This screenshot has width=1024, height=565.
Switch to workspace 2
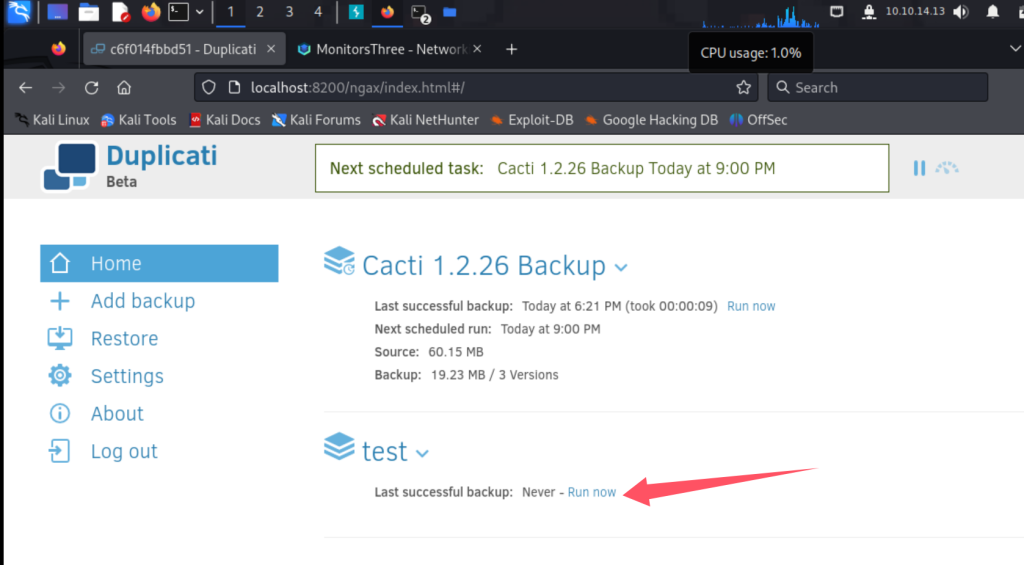[260, 12]
